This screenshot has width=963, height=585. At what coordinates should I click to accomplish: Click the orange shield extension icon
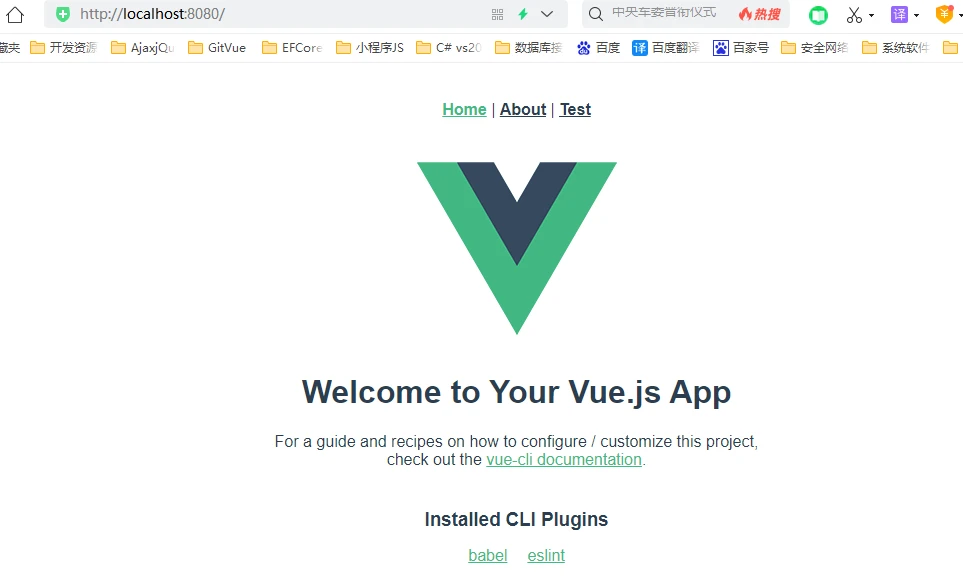coord(943,14)
